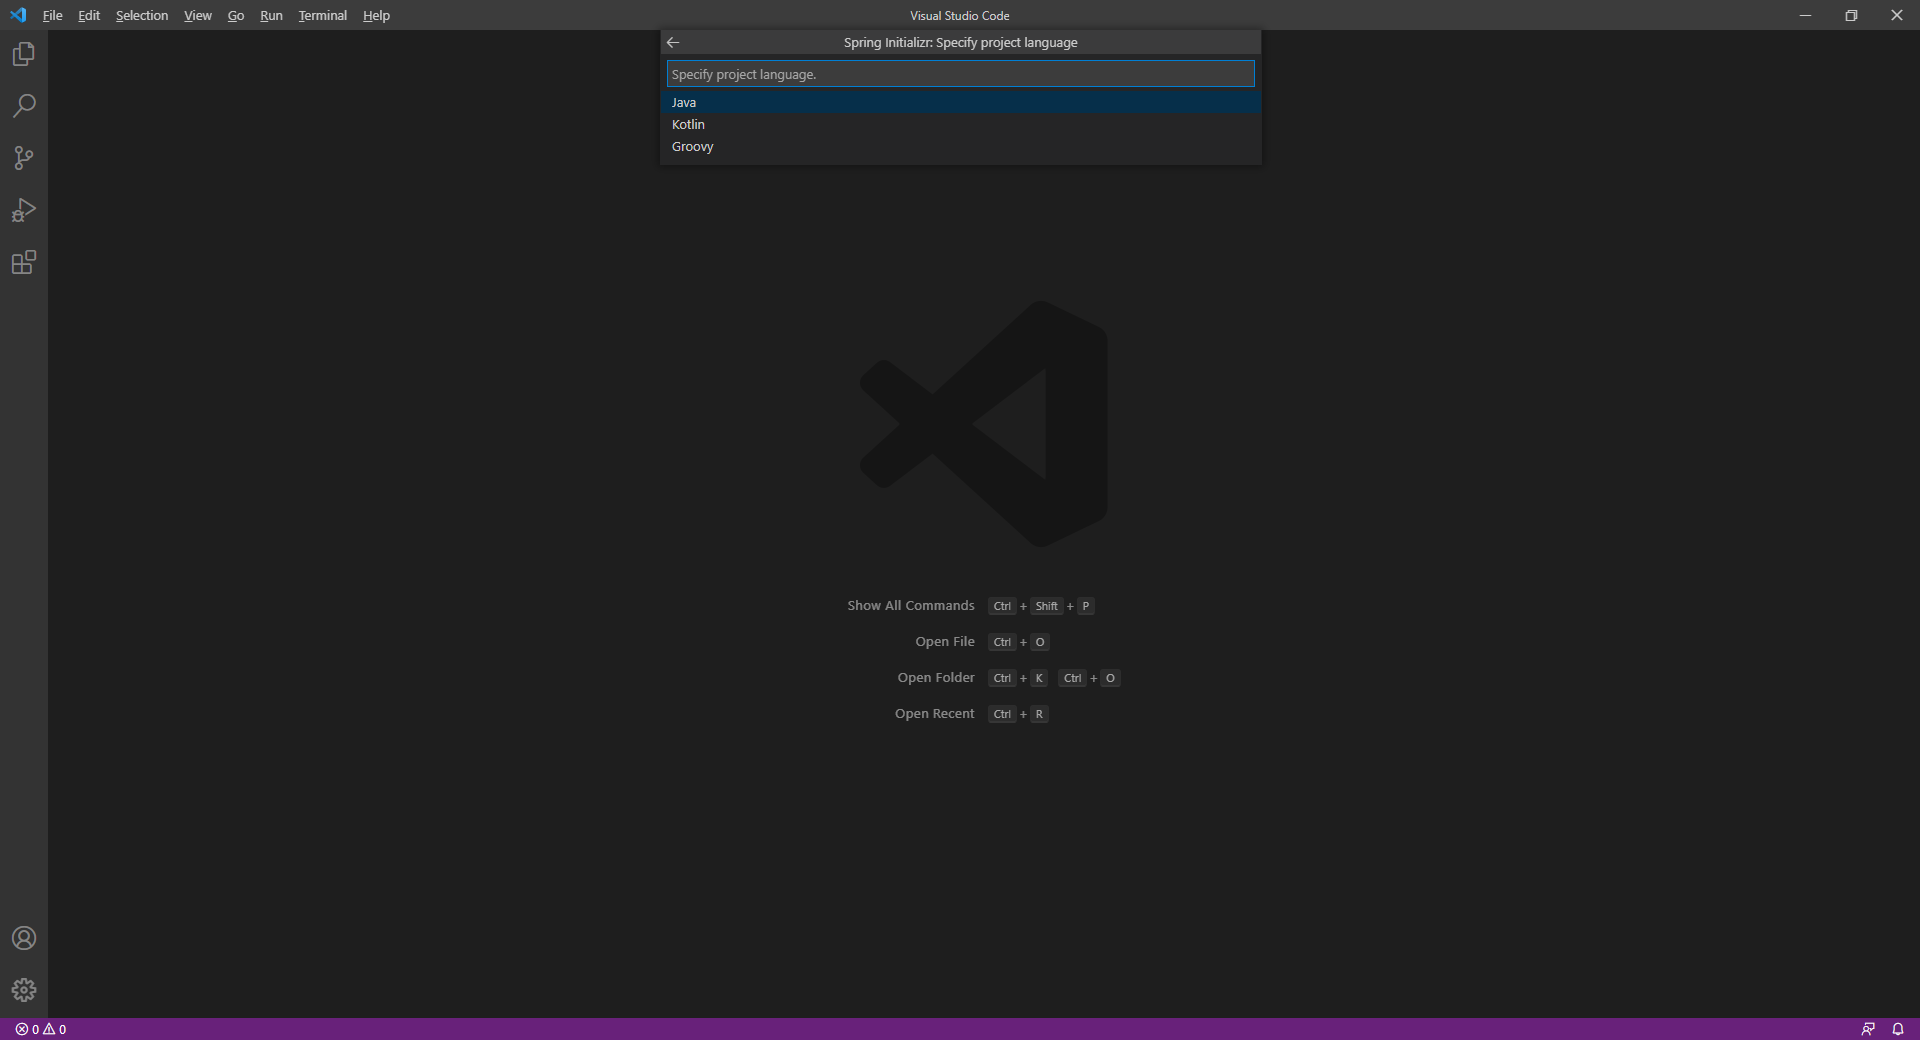Select Kotlin as project language

[x=960, y=124]
